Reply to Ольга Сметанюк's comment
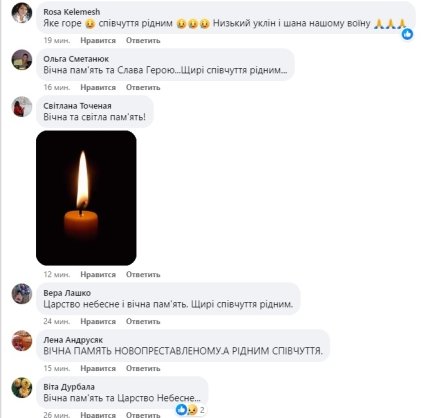Screen dimensions: 428x418 pyautogui.click(x=143, y=87)
